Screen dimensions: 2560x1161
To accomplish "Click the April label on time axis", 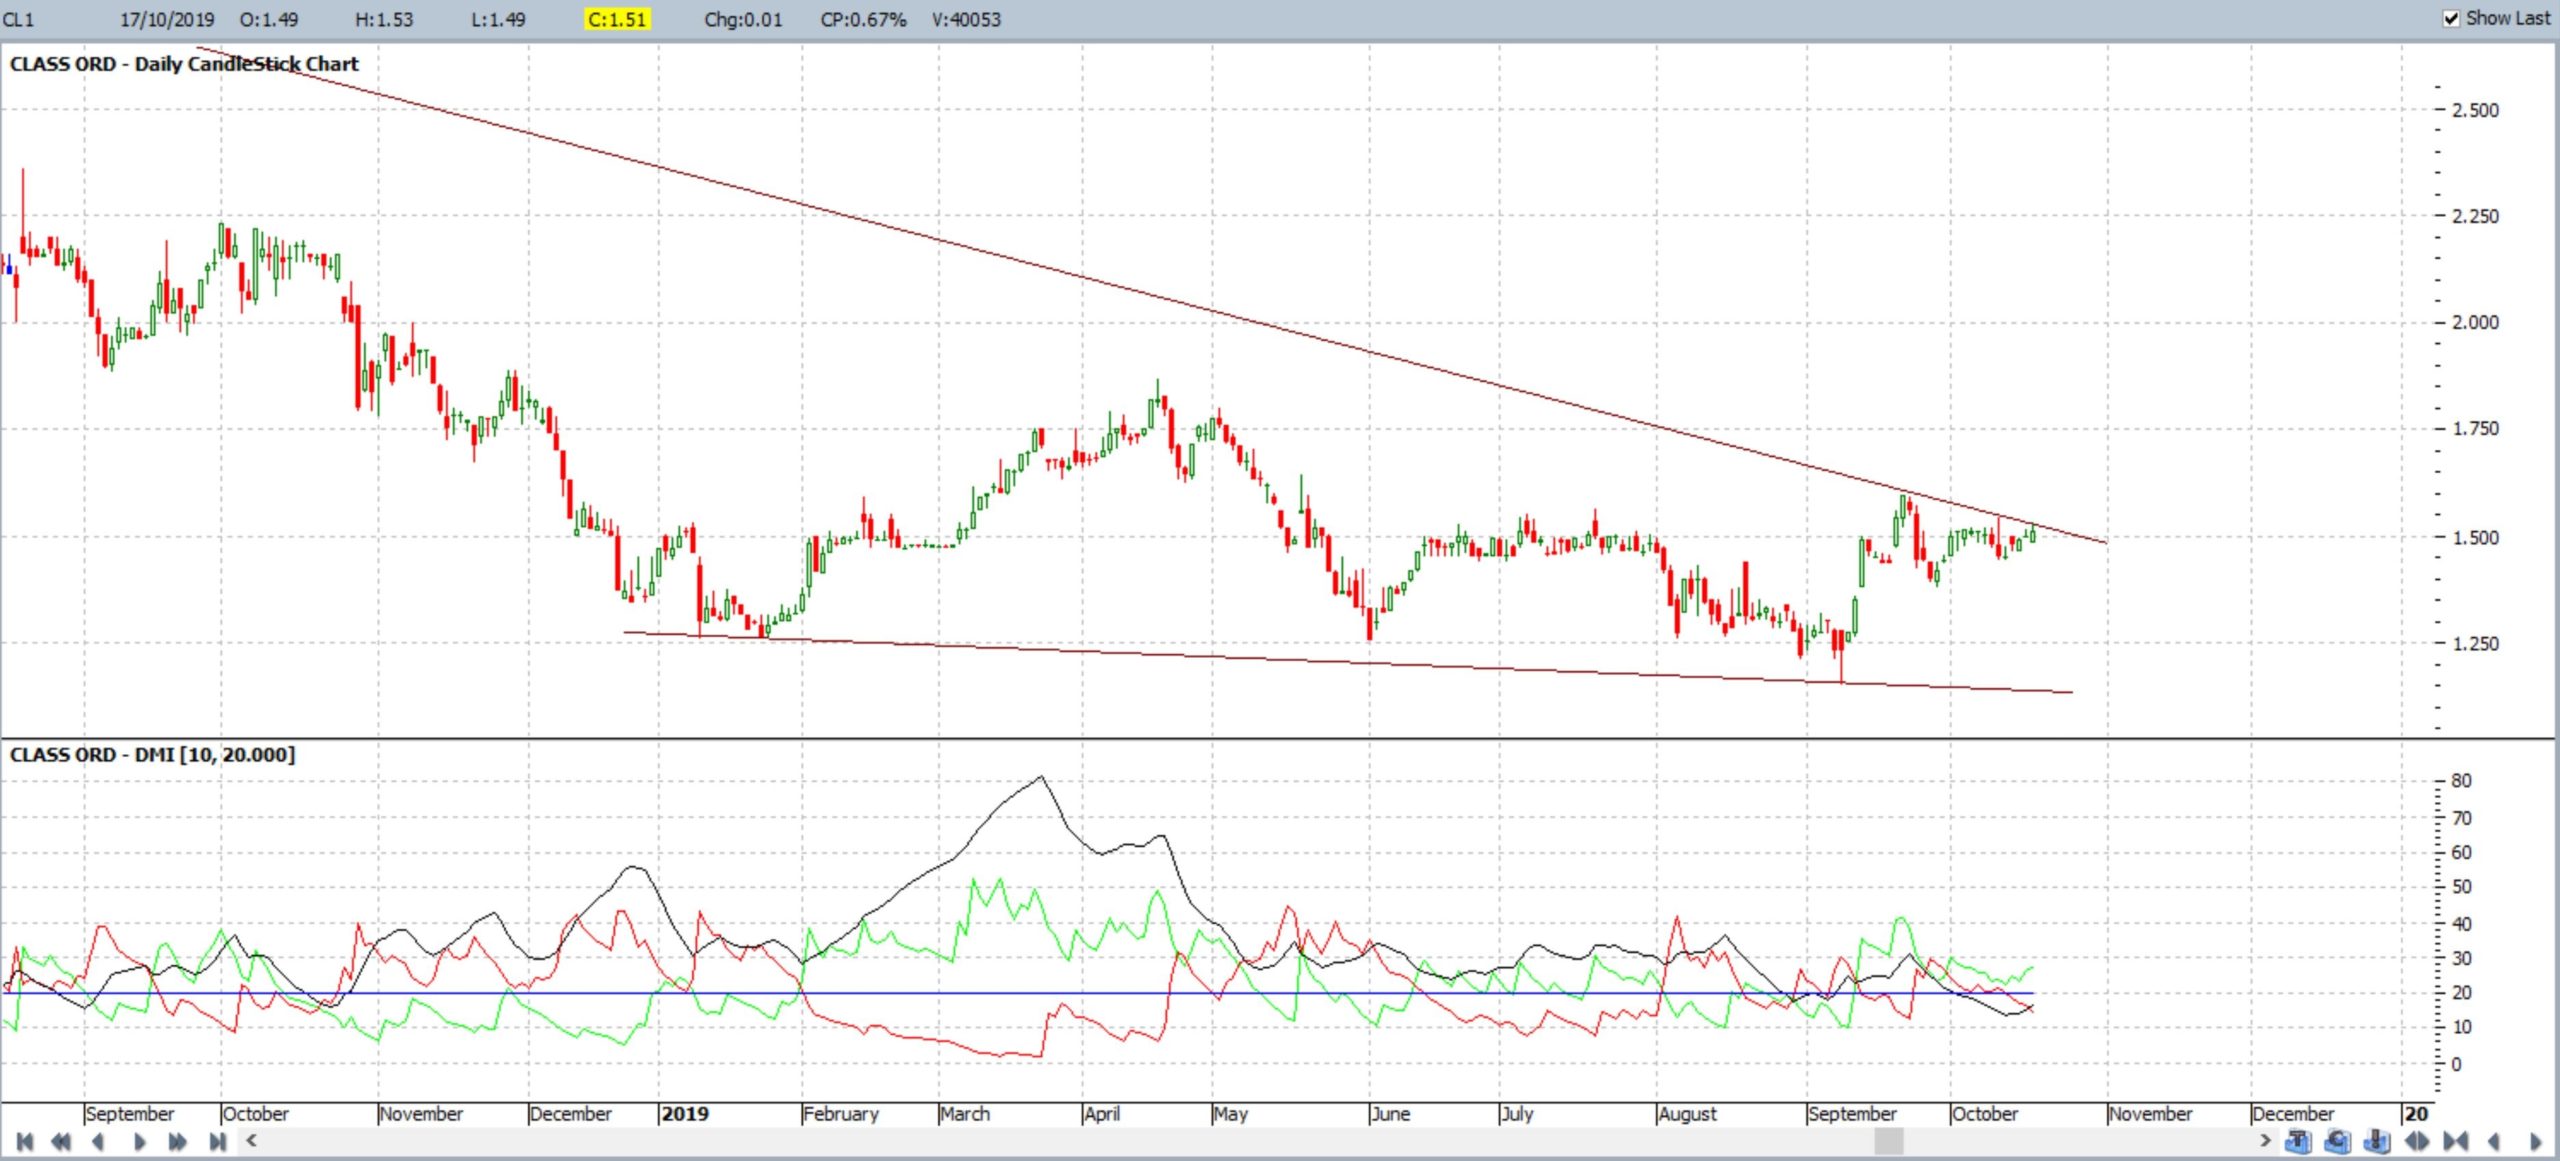I will [1102, 1113].
